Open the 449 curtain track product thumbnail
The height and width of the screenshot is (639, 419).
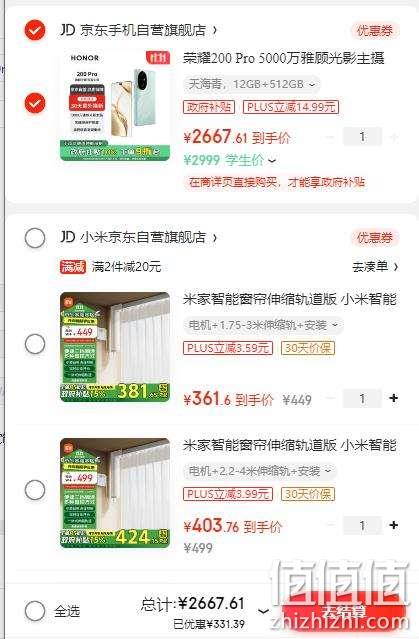click(x=115, y=347)
